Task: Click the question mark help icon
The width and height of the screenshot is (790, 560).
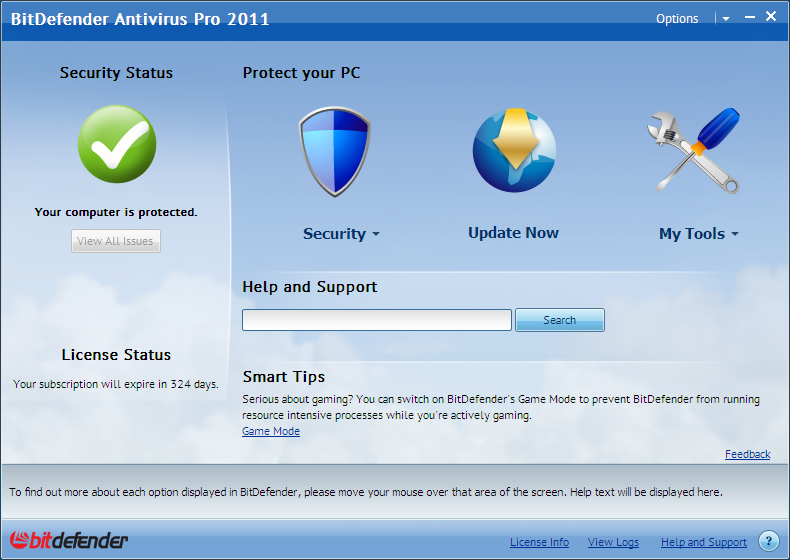Action: (x=768, y=541)
